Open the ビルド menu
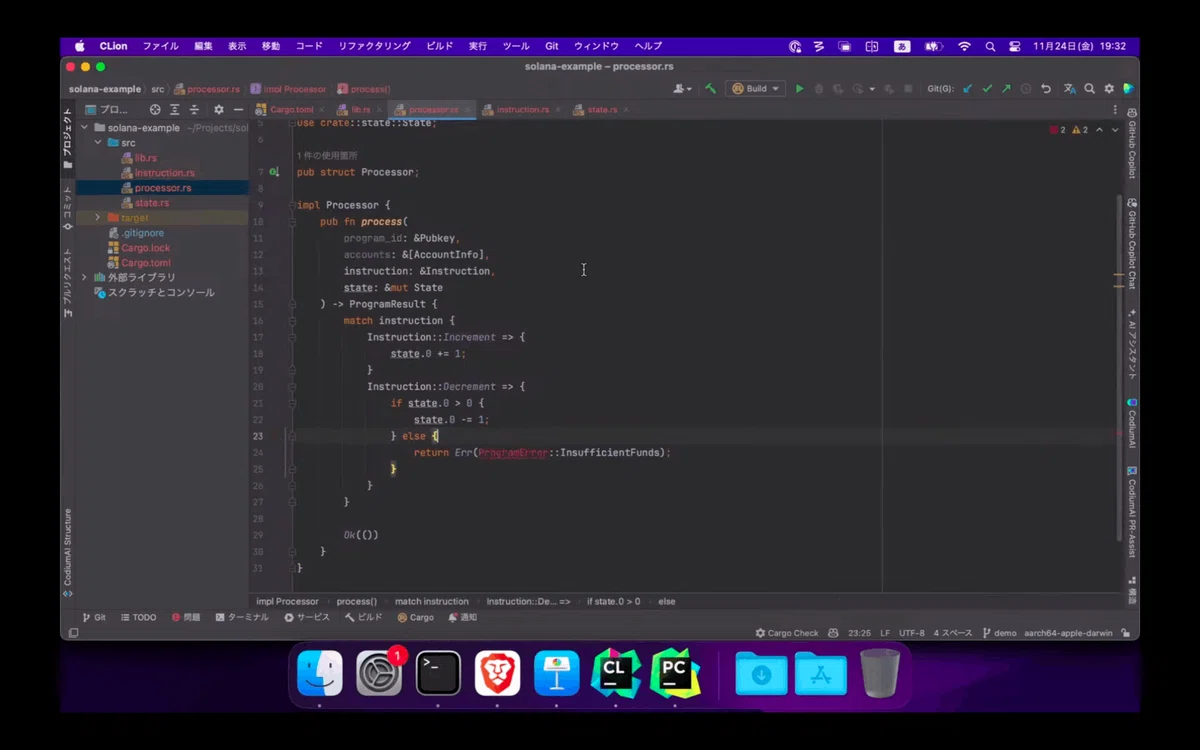The height and width of the screenshot is (750, 1200). 439,46
